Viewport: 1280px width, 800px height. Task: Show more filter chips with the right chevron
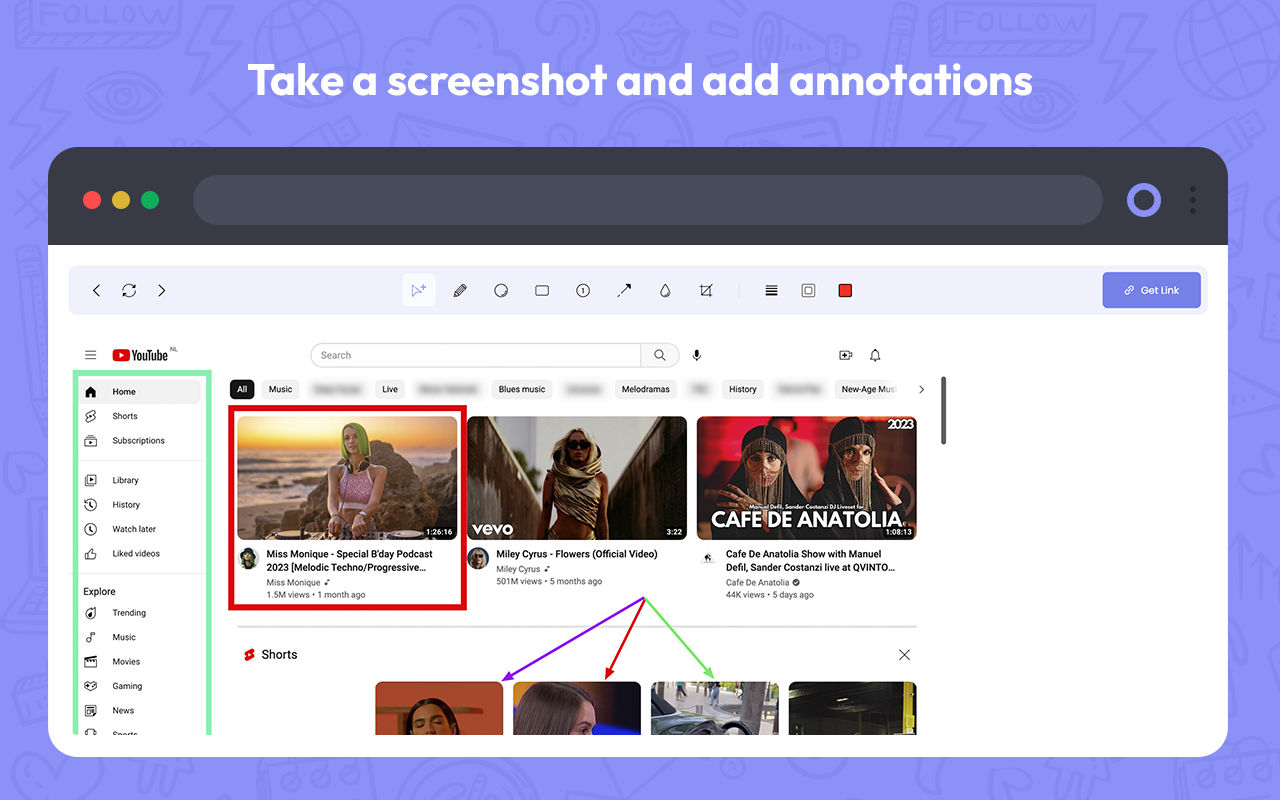pyautogui.click(x=921, y=389)
